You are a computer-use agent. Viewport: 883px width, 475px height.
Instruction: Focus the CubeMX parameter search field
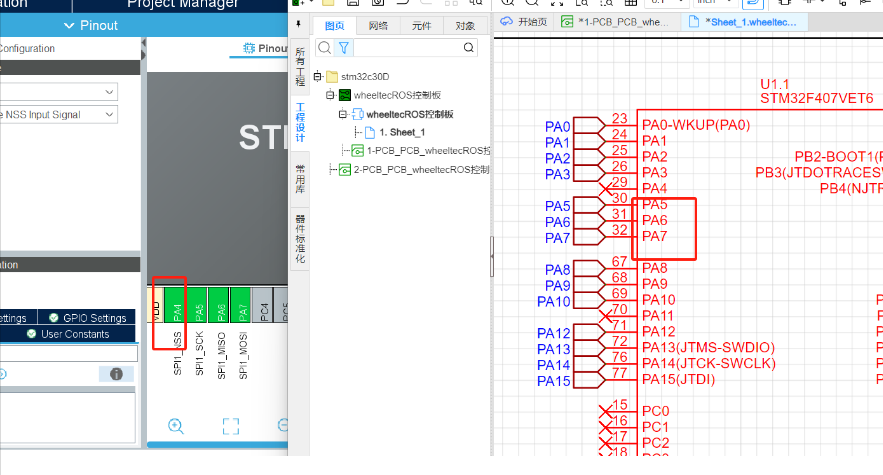(68, 353)
